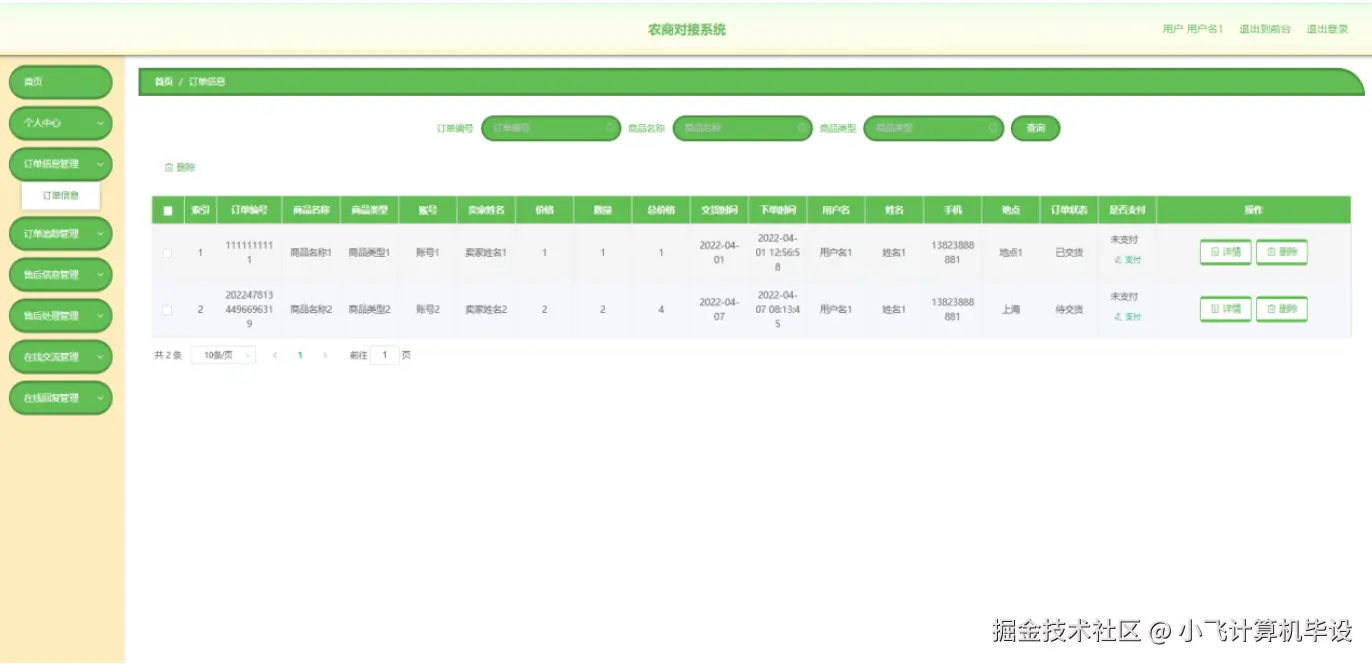Click order number 2022478134496696319 cell

point(249,310)
